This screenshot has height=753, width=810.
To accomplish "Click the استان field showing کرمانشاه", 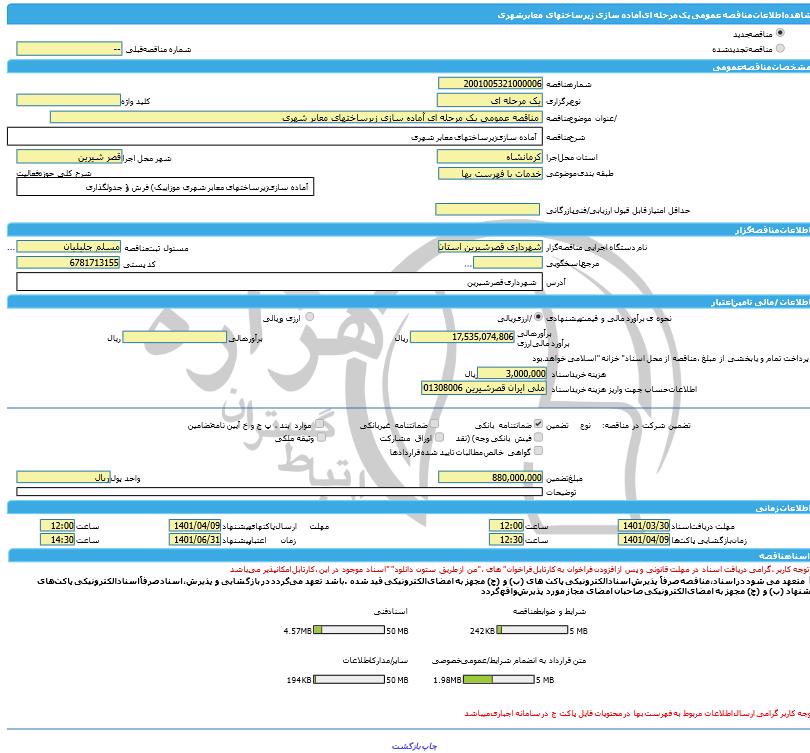I will click(490, 157).
